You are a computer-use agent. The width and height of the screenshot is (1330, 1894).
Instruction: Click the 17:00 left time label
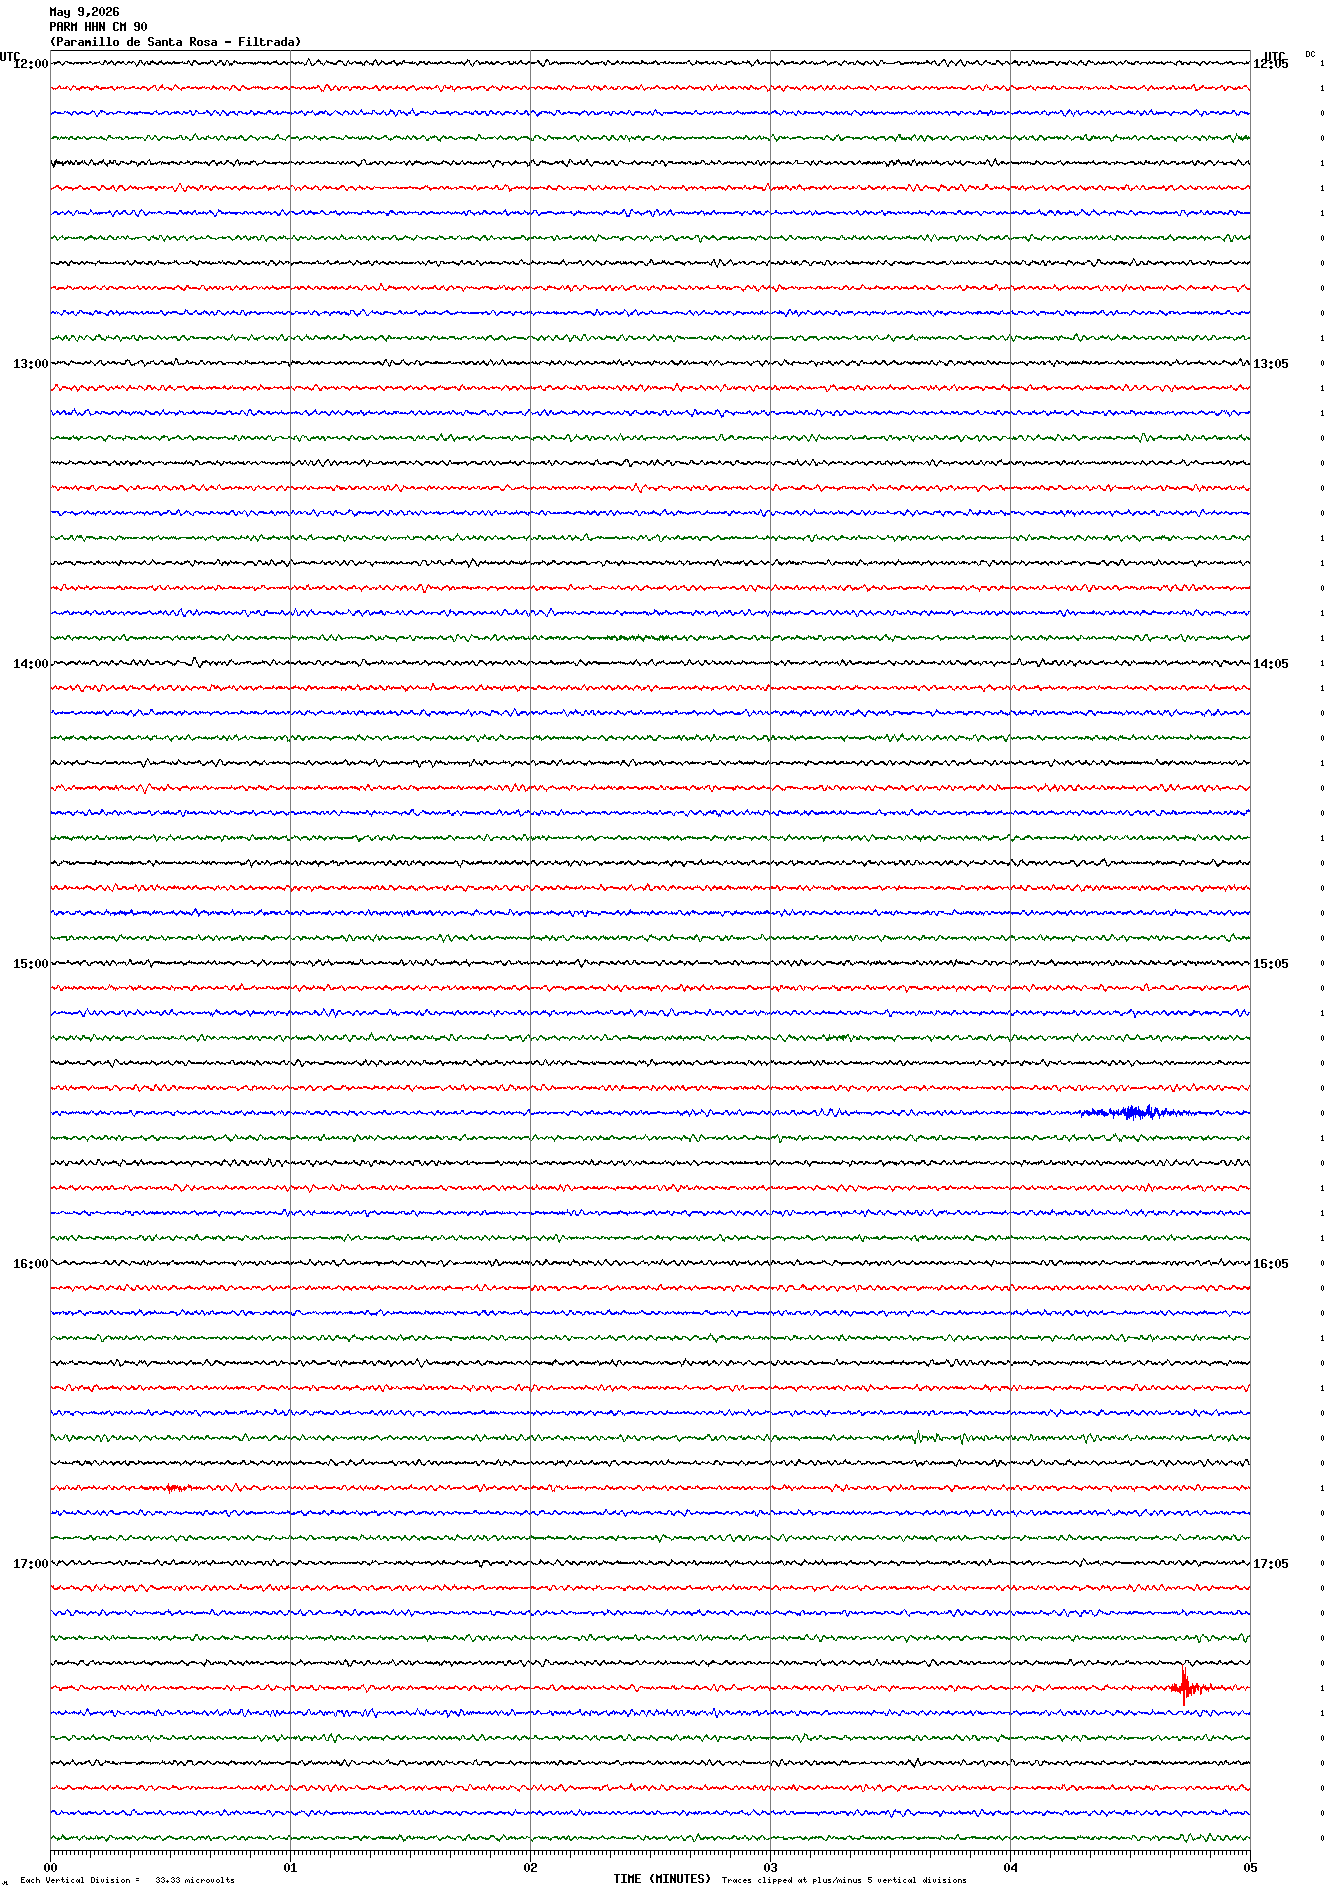(x=30, y=1564)
